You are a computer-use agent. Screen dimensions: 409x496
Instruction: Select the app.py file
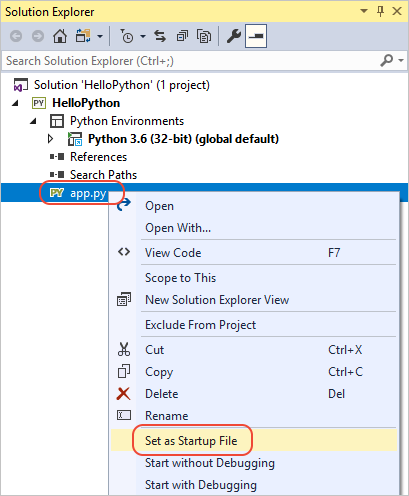point(88,193)
